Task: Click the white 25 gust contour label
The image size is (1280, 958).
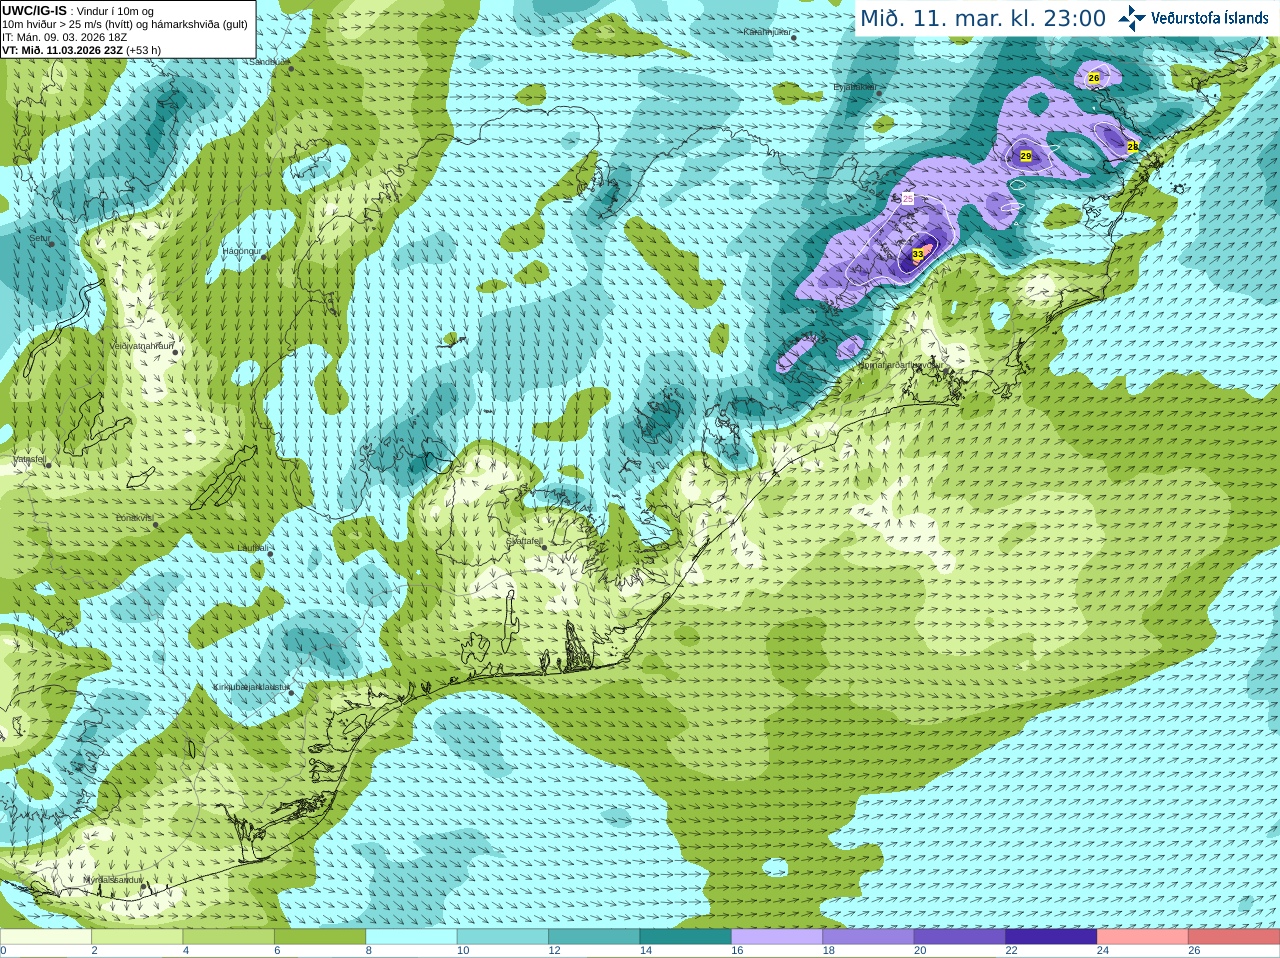Action: [x=908, y=198]
